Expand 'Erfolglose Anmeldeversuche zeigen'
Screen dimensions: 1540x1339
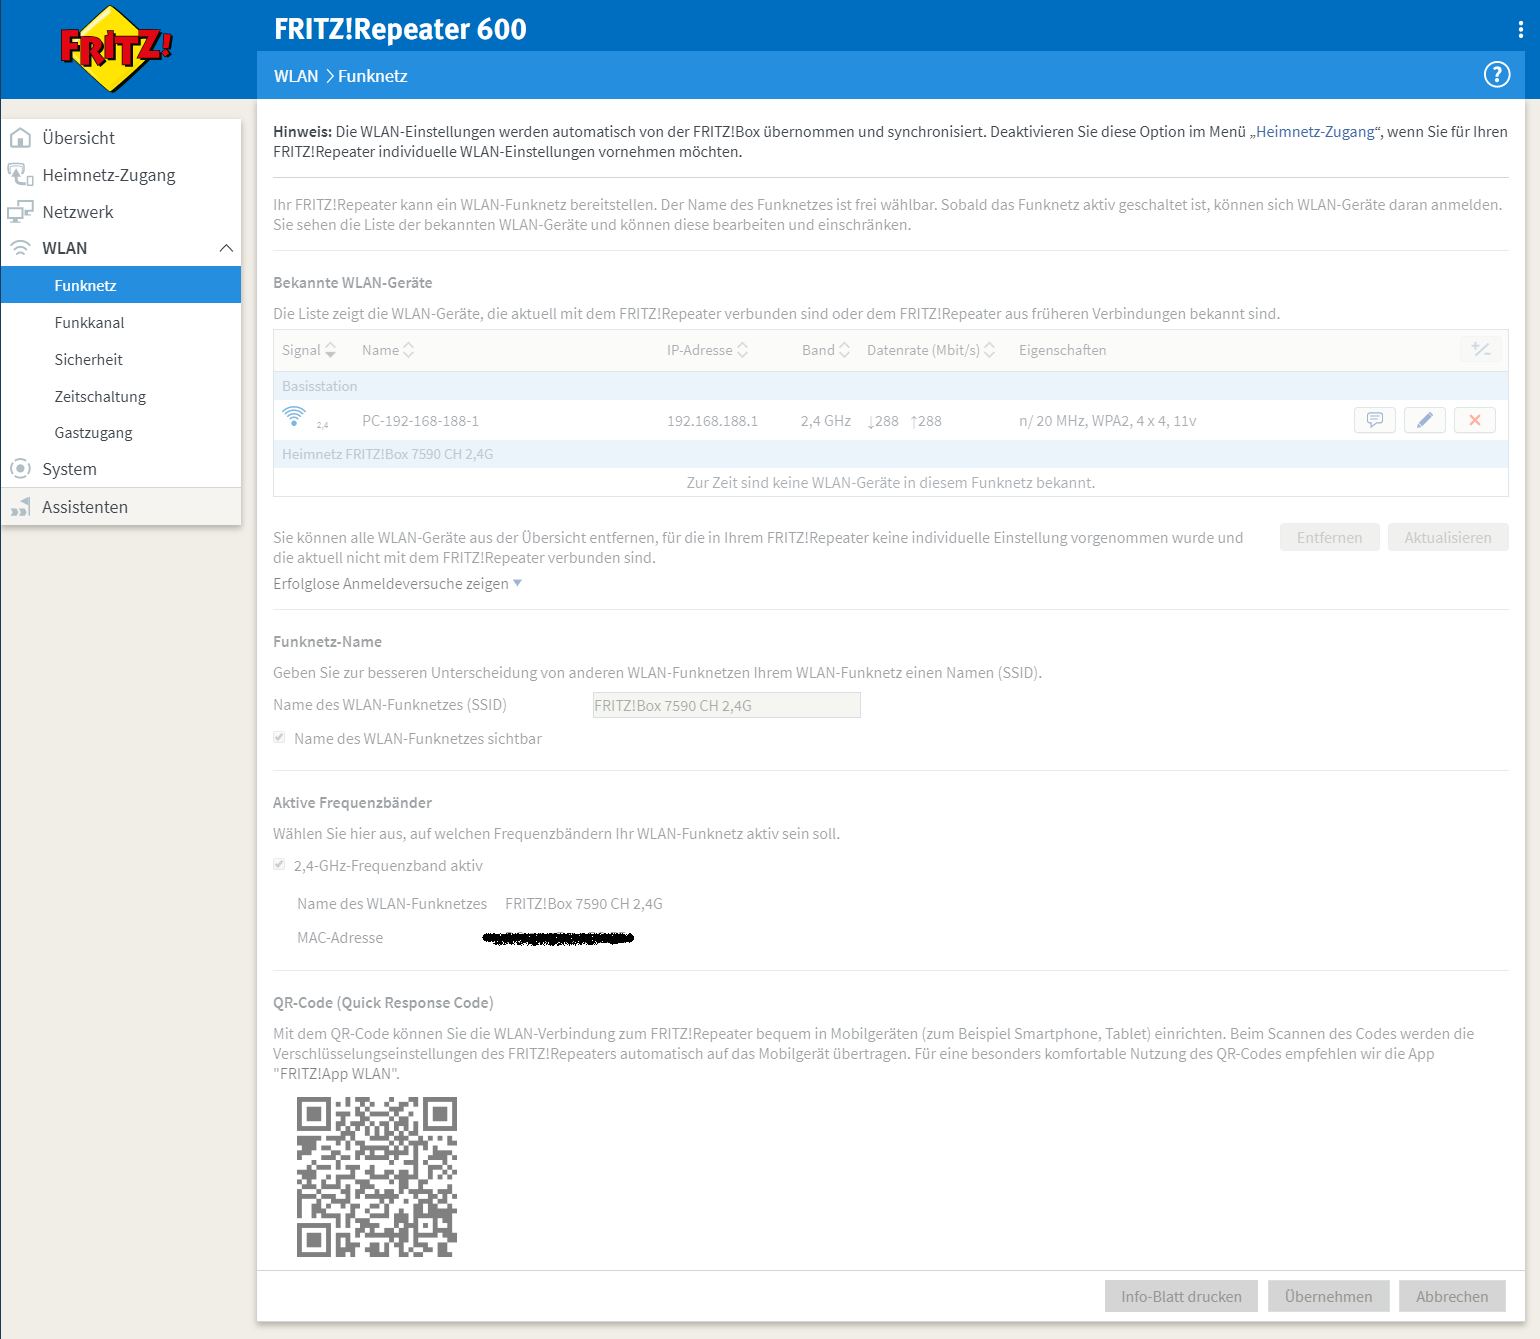point(398,584)
